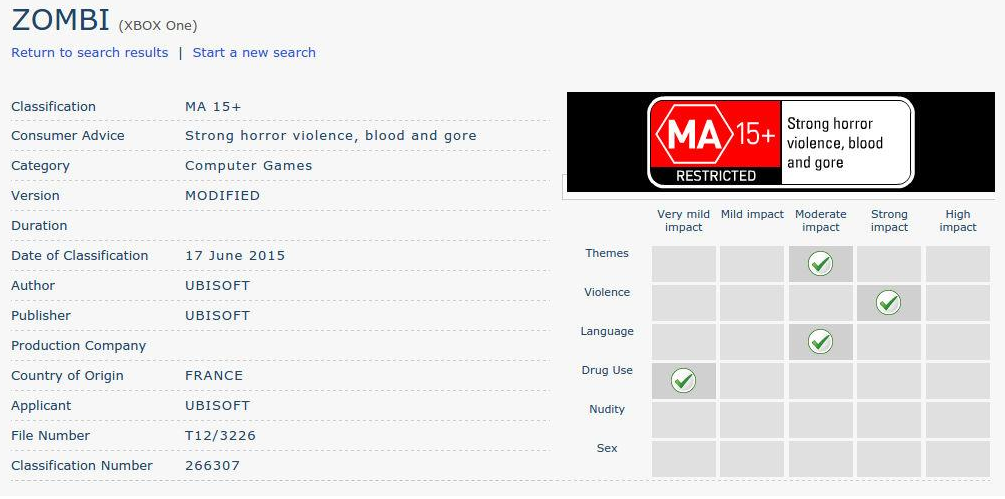Image resolution: width=1005 pixels, height=499 pixels.
Task: Click the Classification Number label
Action: pyautogui.click(x=82, y=466)
